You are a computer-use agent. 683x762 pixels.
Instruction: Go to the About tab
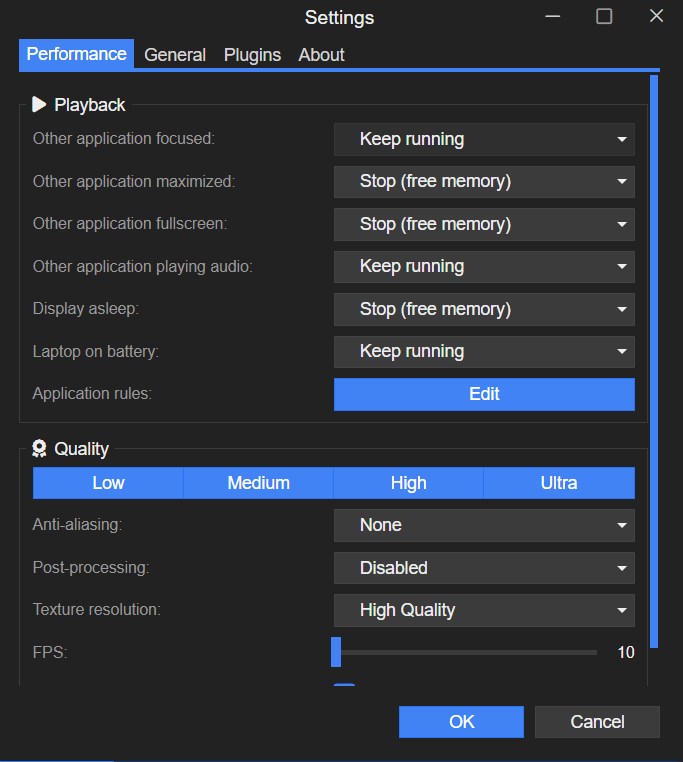[x=321, y=55]
